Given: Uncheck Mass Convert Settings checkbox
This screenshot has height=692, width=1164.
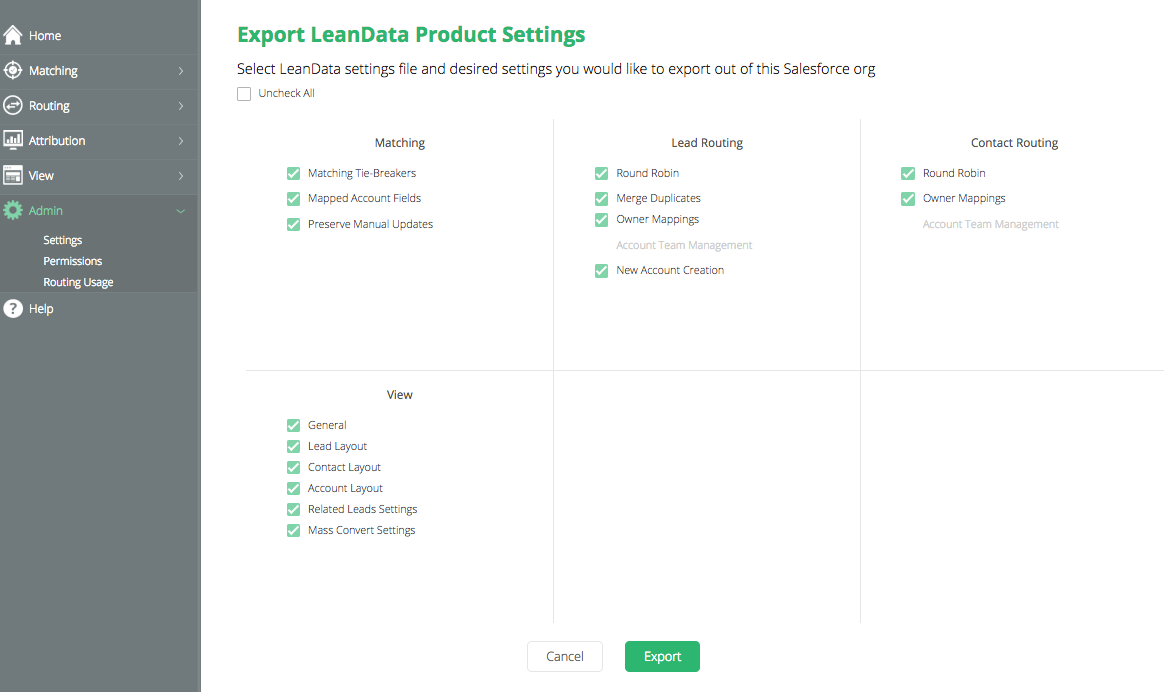Looking at the screenshot, I should pos(293,530).
